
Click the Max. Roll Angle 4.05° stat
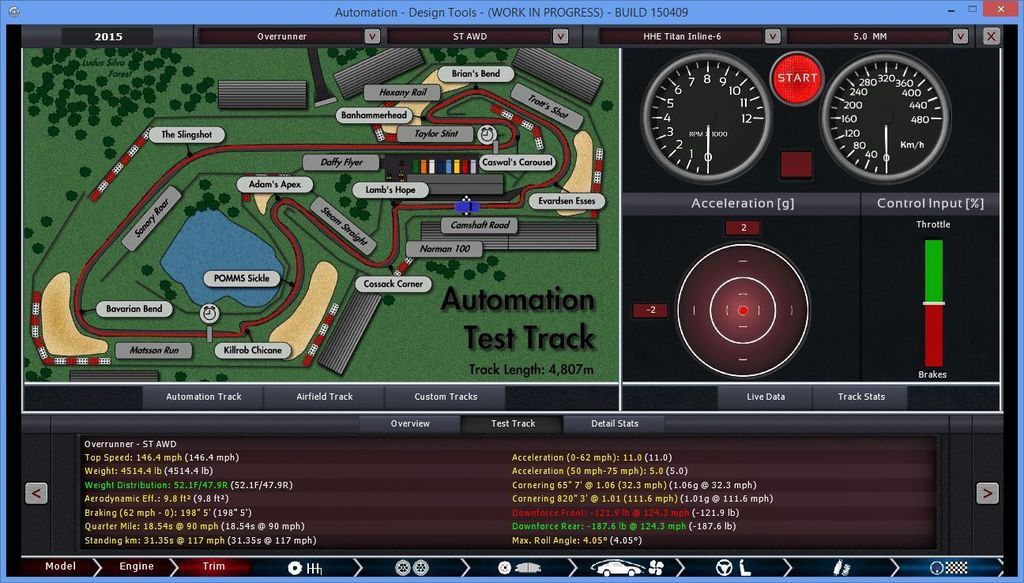[x=577, y=541]
